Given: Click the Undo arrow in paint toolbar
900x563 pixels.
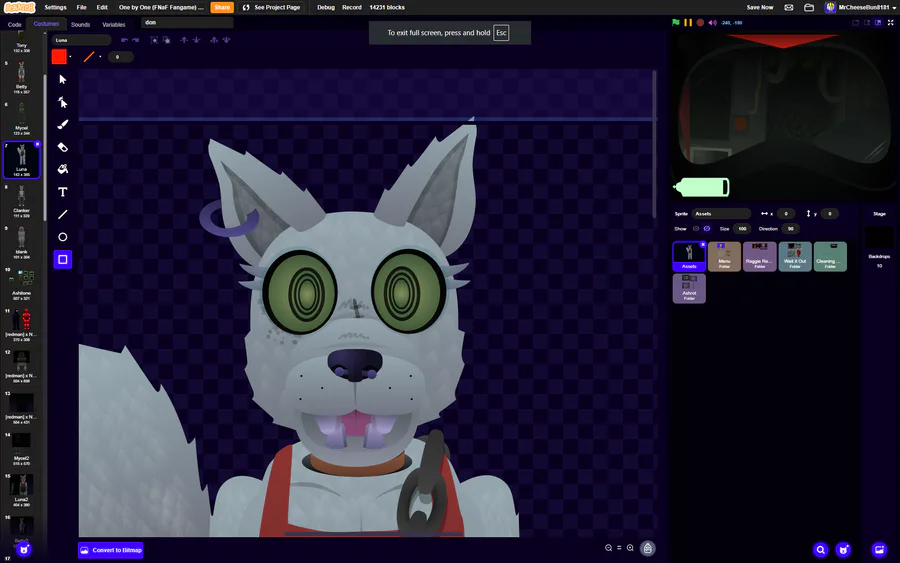Looking at the screenshot, I should coord(124,40).
